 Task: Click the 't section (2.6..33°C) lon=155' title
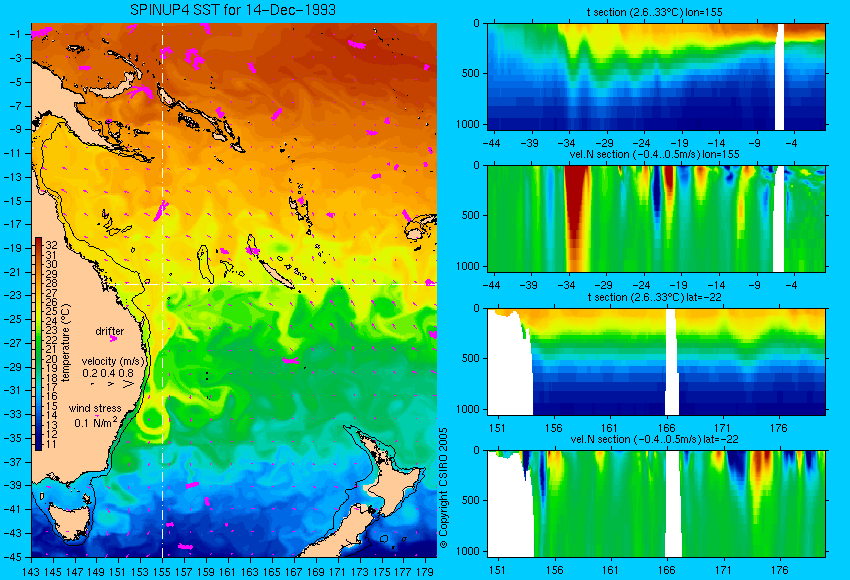click(x=654, y=12)
